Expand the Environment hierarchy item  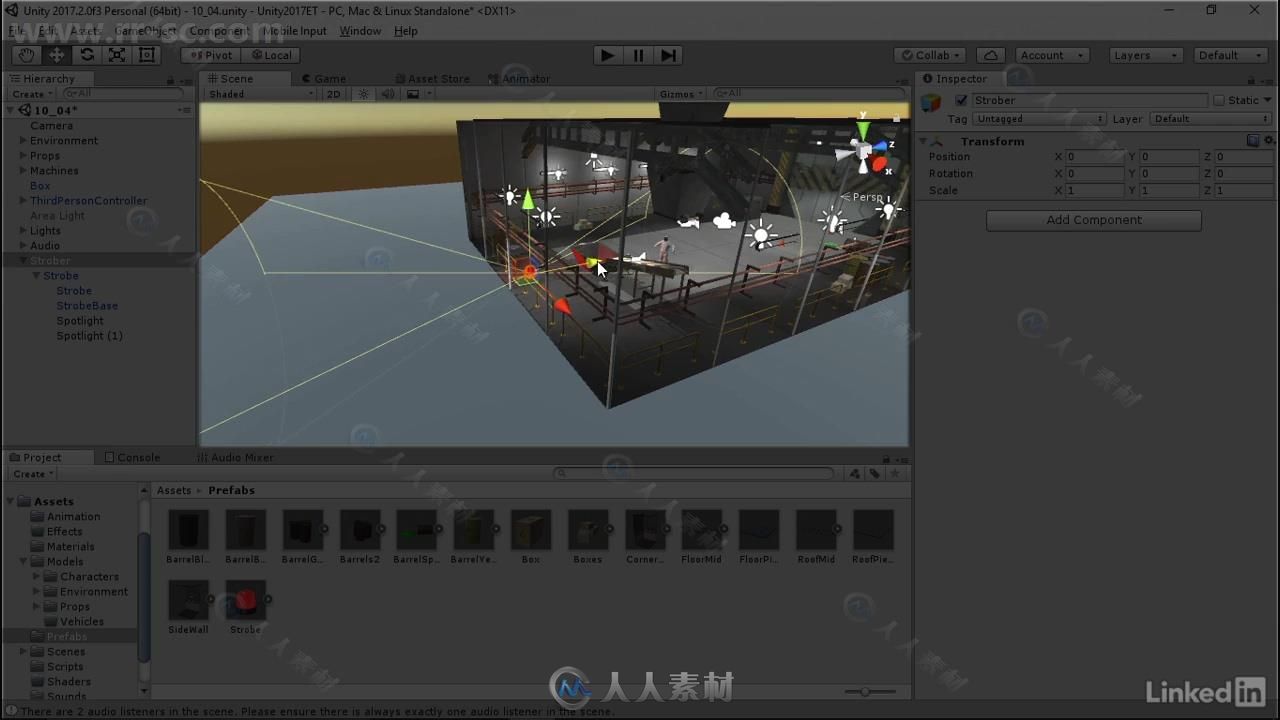point(23,141)
